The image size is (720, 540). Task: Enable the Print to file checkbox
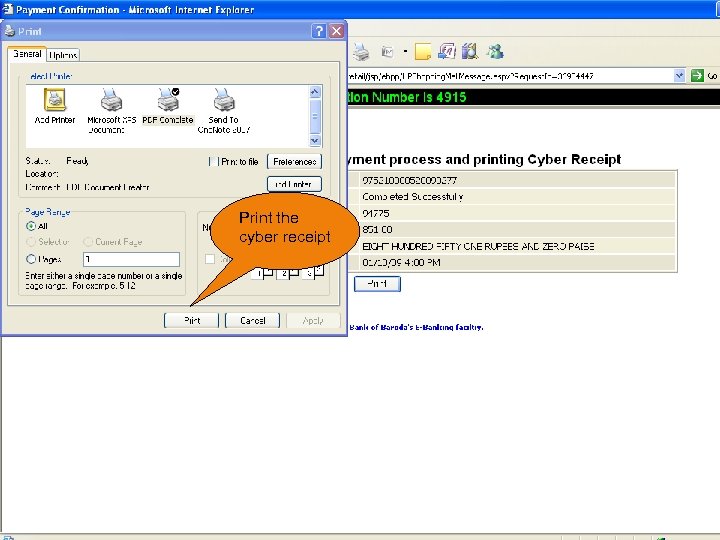pyautogui.click(x=214, y=162)
